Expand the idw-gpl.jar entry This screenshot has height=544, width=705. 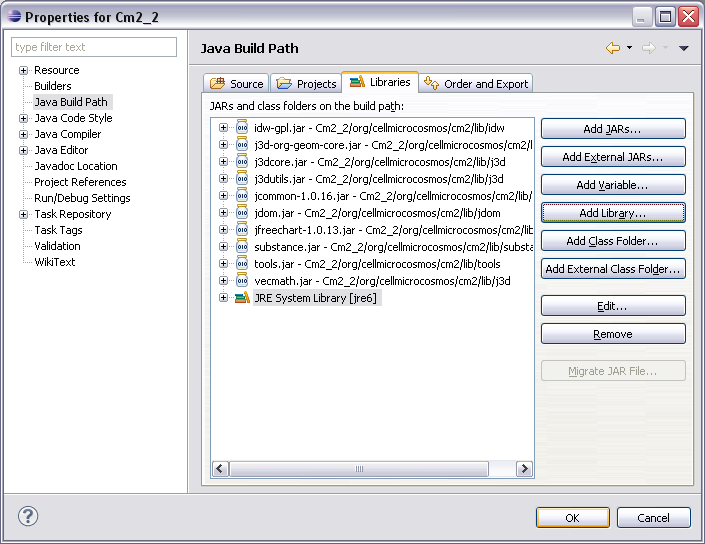(x=223, y=128)
